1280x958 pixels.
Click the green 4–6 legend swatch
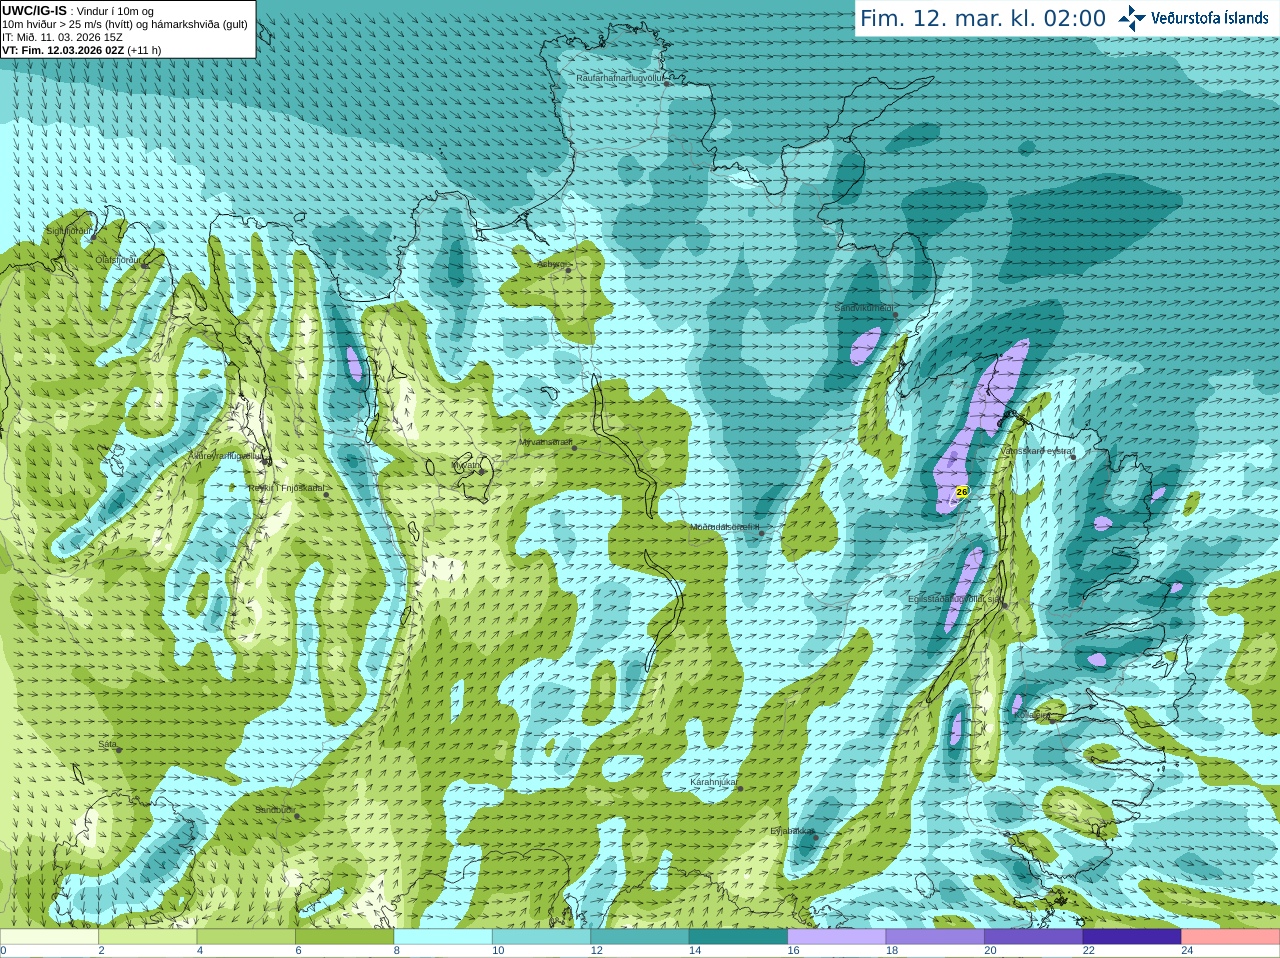point(246,937)
